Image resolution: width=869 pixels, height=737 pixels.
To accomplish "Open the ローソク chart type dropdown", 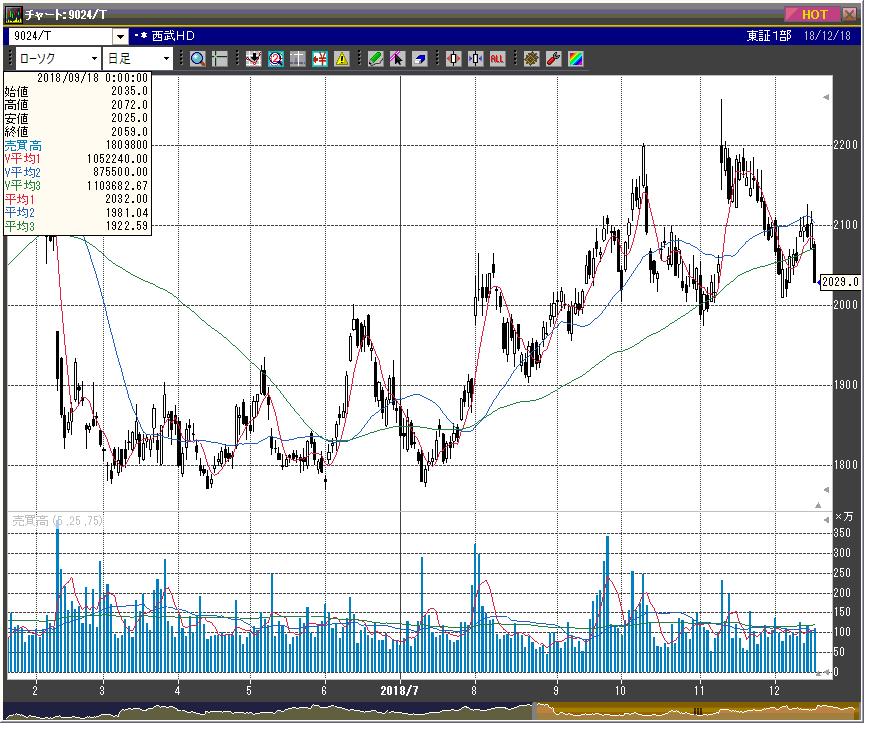I will pyautogui.click(x=58, y=59).
